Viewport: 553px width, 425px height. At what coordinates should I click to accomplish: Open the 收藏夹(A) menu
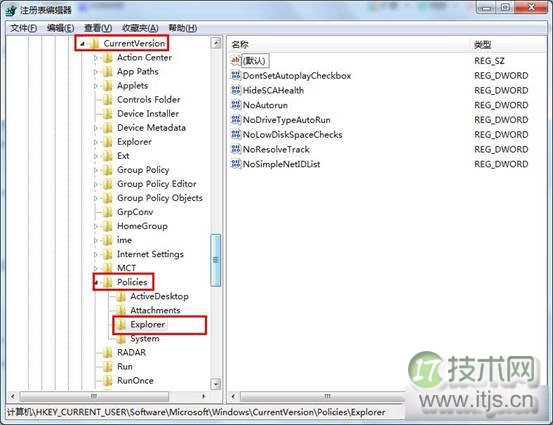(x=140, y=28)
